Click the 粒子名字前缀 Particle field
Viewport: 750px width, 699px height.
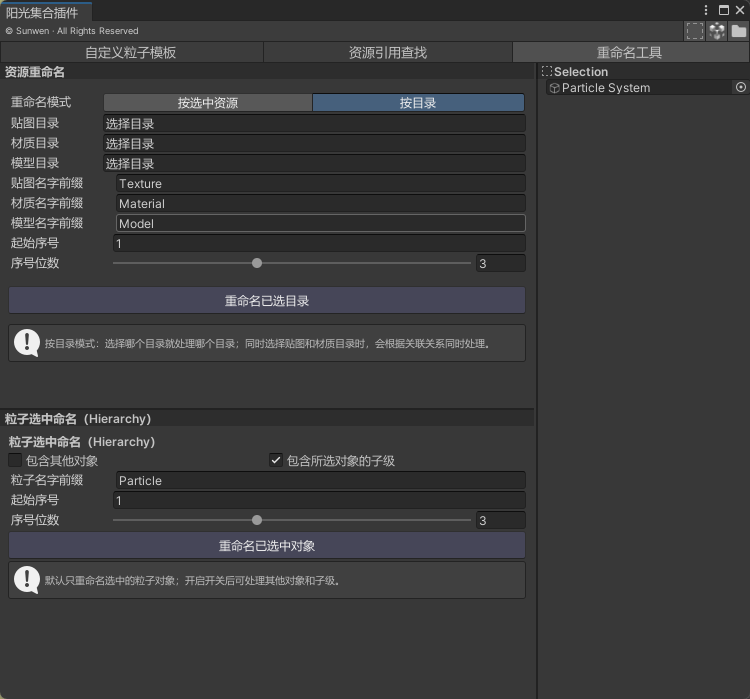[320, 480]
